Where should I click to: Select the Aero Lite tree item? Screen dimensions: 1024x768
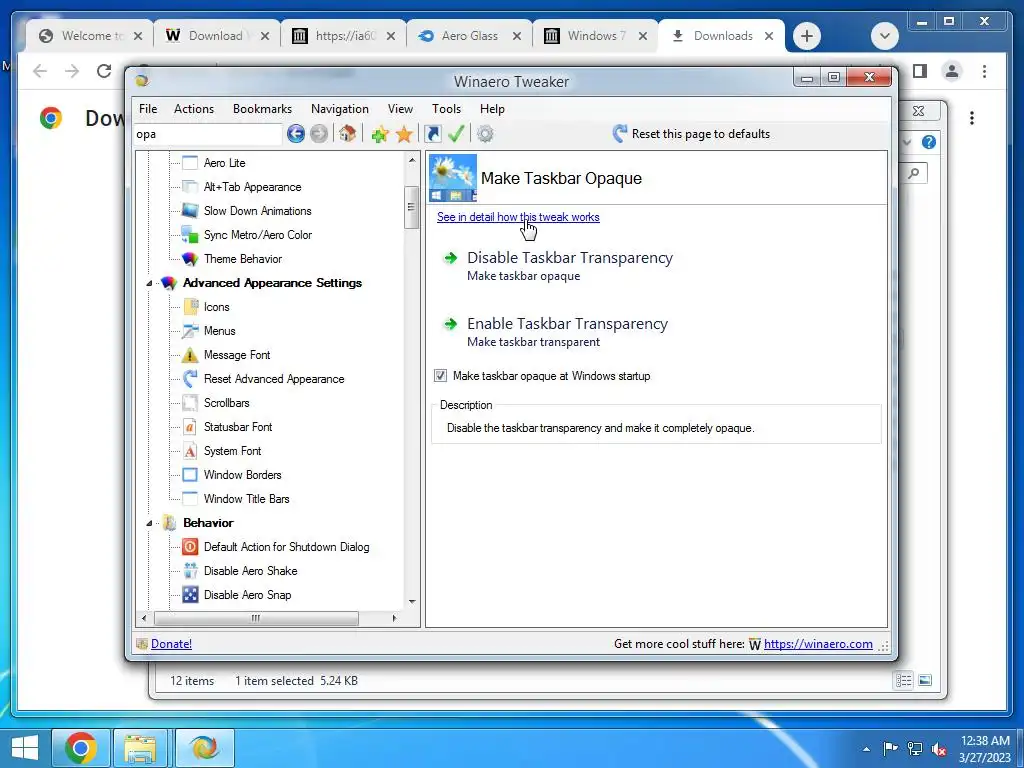pos(224,163)
